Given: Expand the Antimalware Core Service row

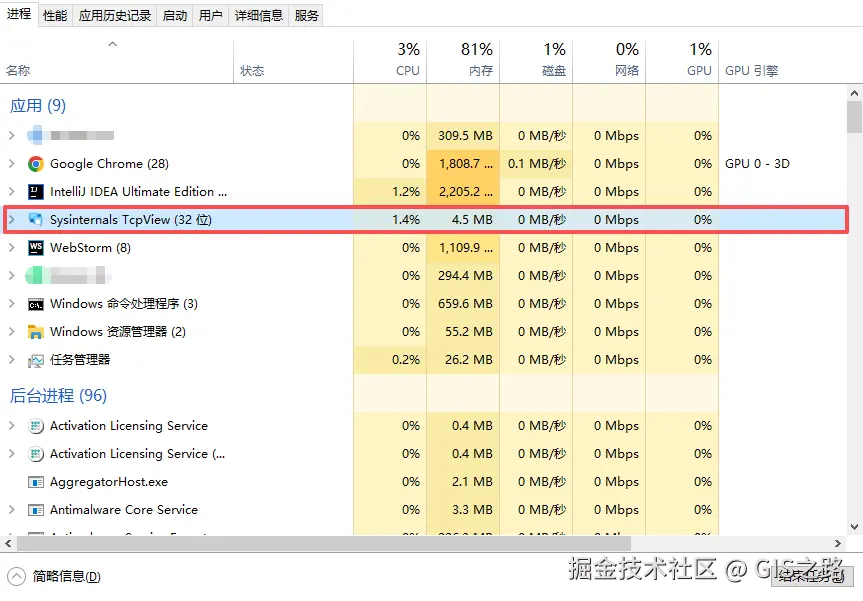Looking at the screenshot, I should [12, 510].
